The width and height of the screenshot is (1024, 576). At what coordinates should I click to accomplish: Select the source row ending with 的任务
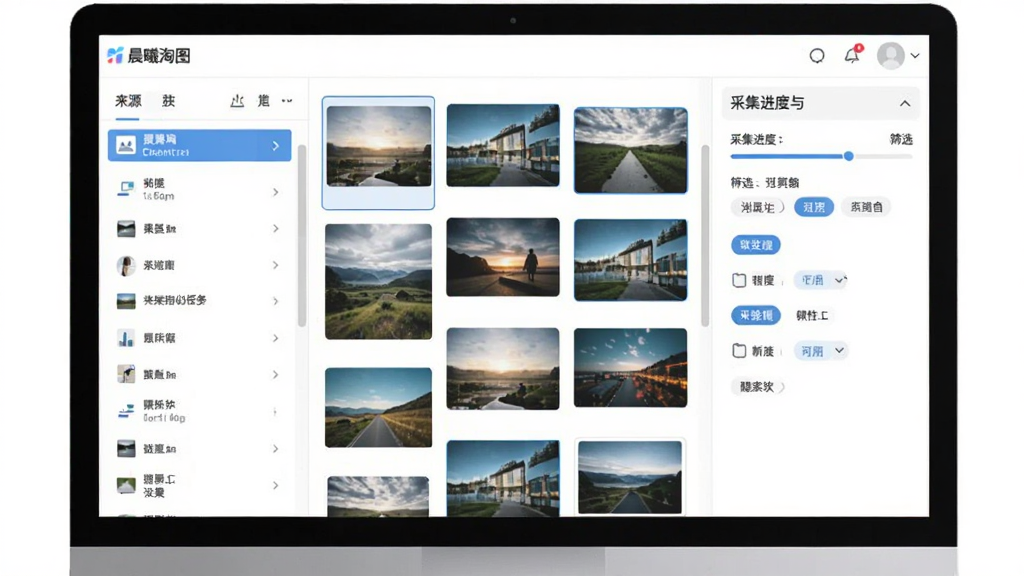tap(199, 300)
